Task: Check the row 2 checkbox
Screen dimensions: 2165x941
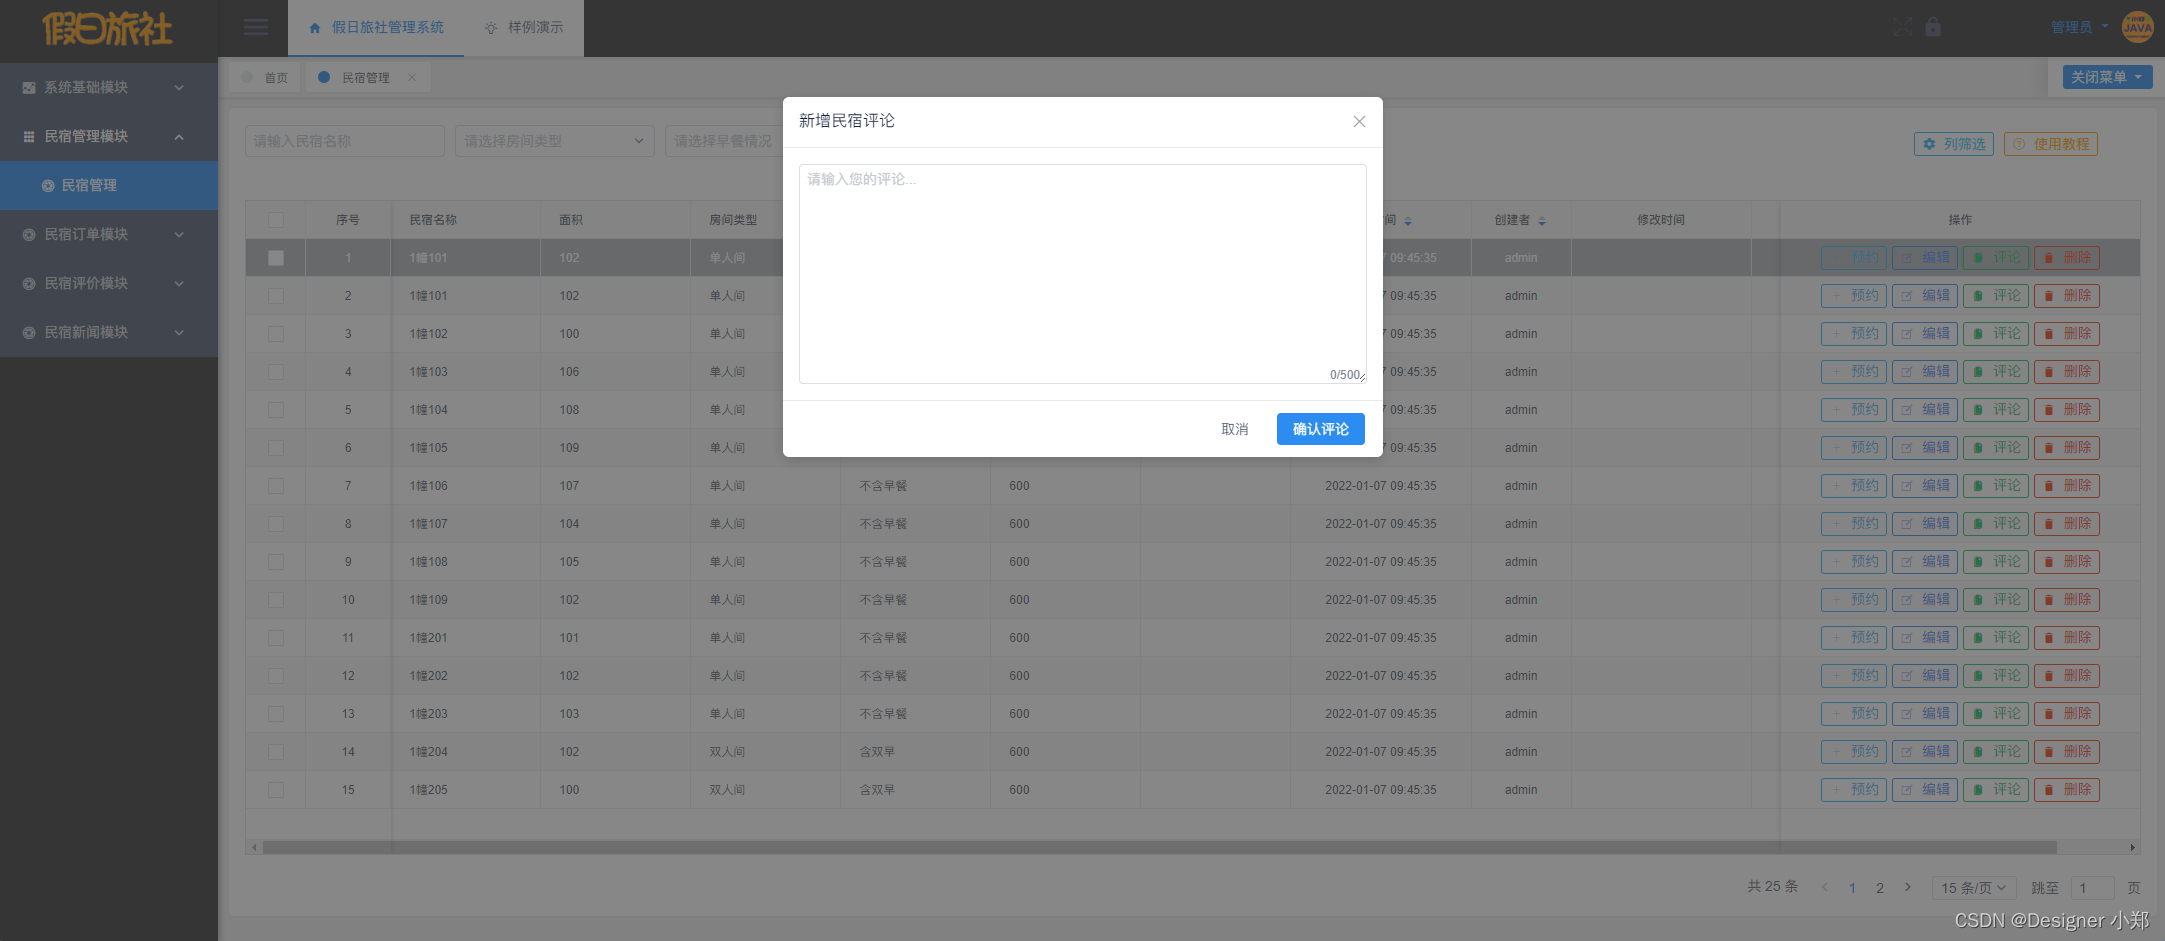Action: click(276, 296)
